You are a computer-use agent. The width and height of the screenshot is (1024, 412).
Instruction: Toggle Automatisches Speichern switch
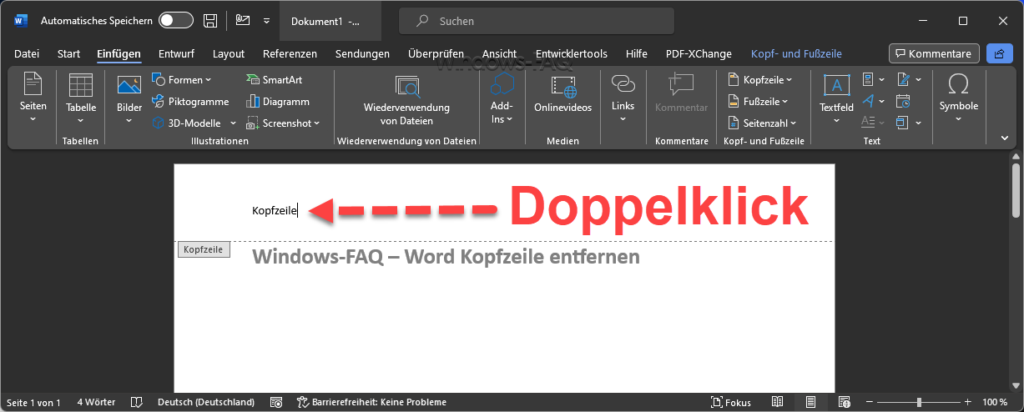tap(176, 21)
